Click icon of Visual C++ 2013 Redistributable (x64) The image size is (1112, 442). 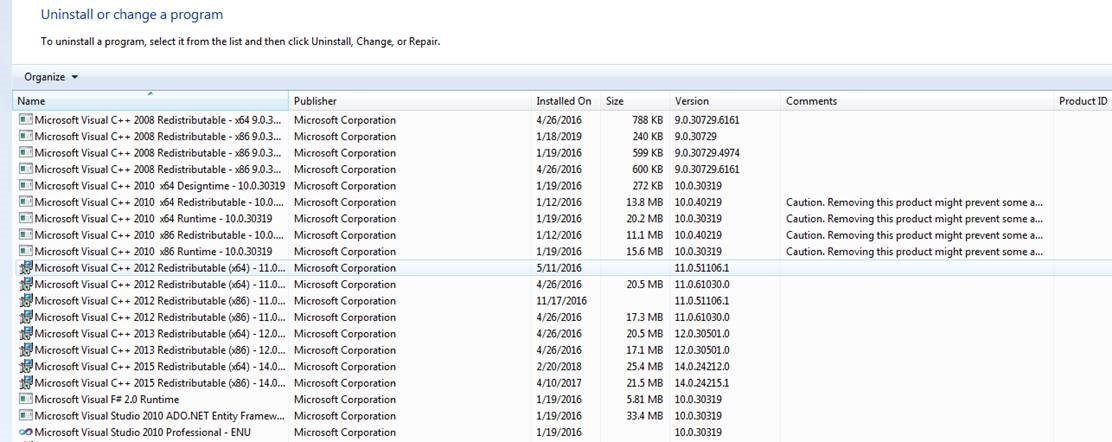pos(26,334)
